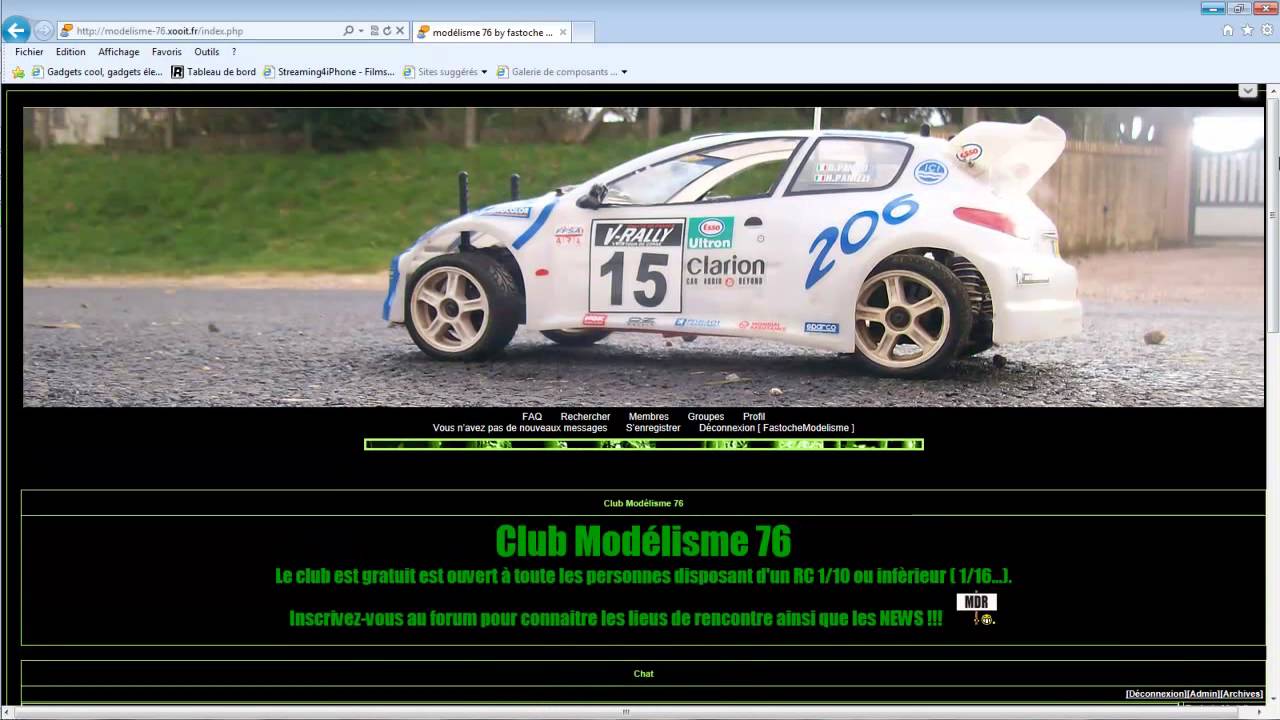Screen dimensions: 1280x720
Task: Open the Affichage menu
Action: [x=119, y=52]
